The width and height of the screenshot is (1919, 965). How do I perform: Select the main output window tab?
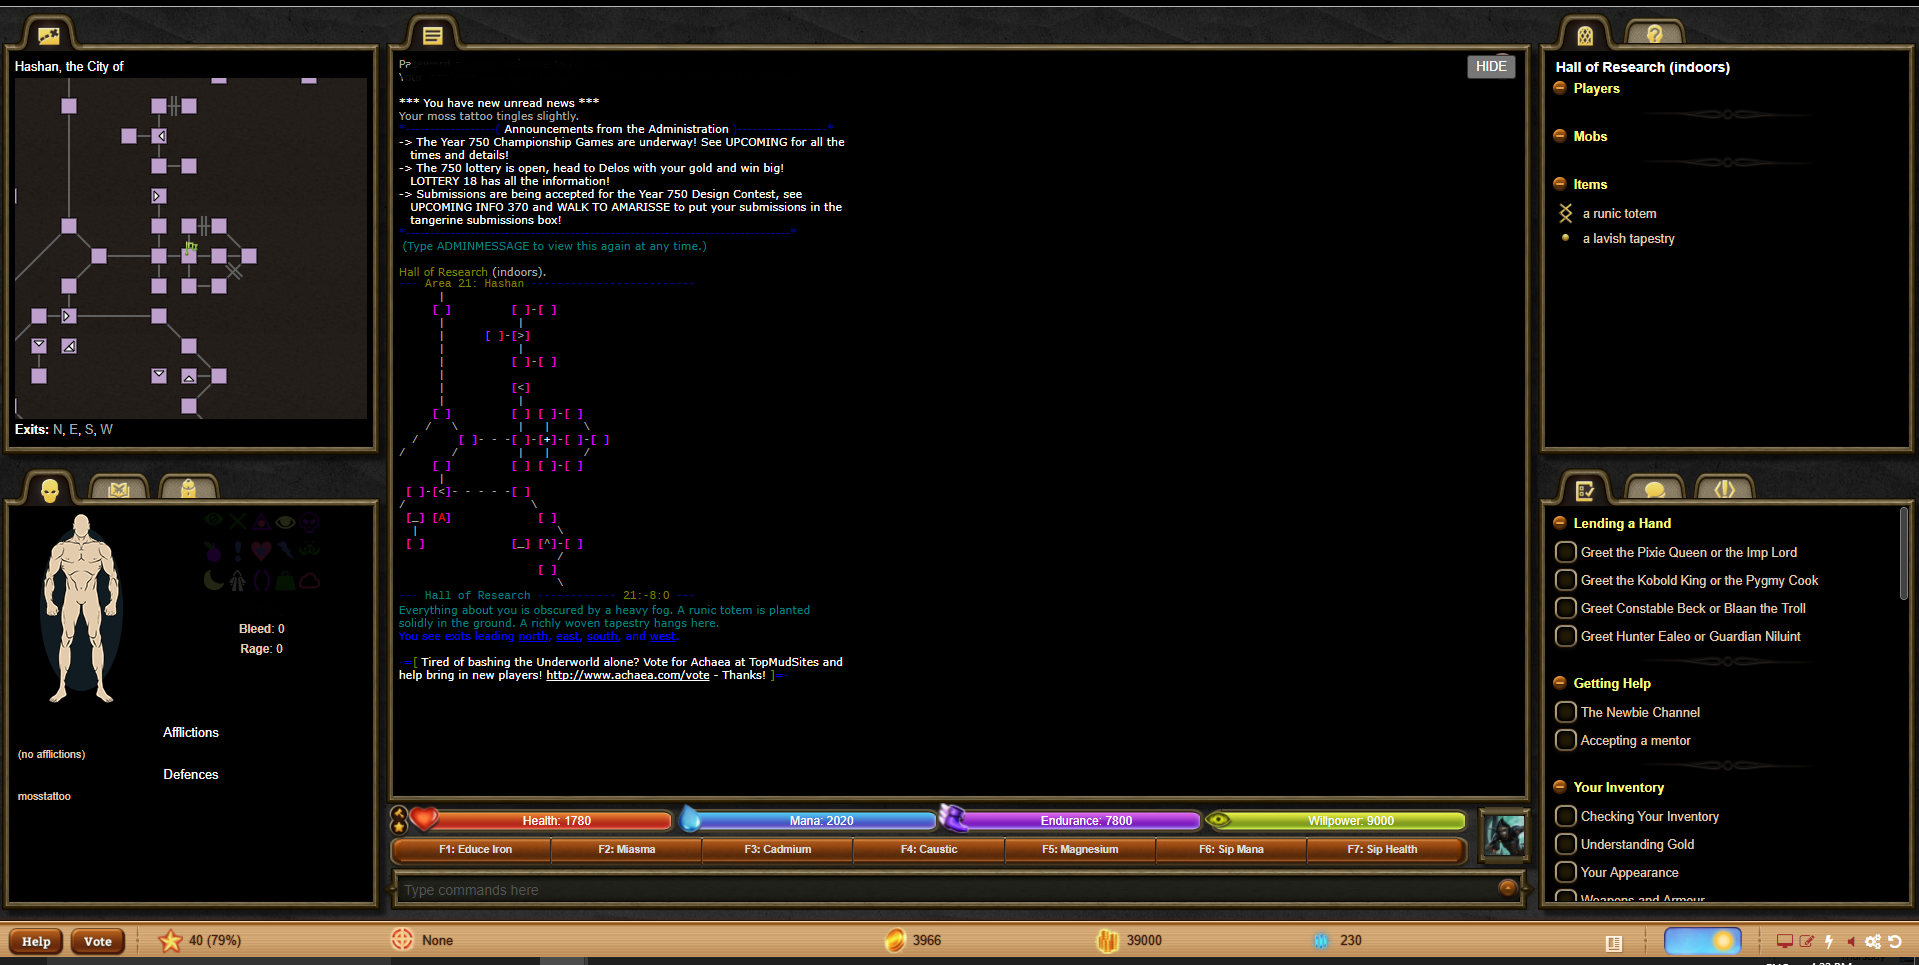coord(433,35)
